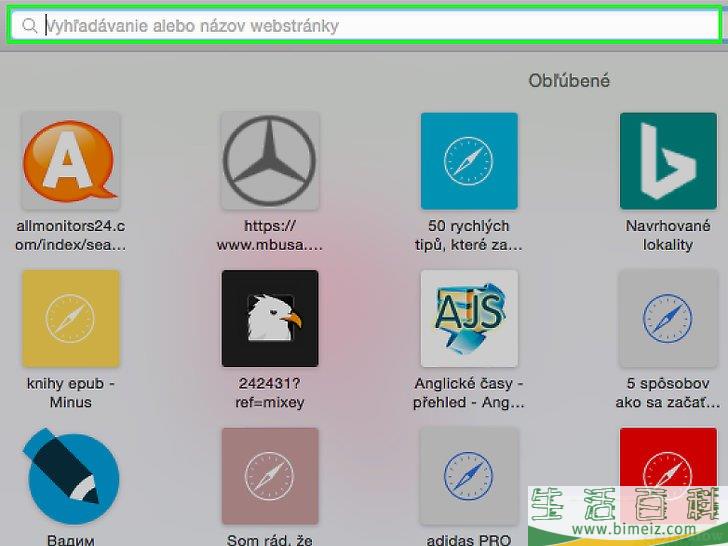Open the 'adidas PRO' favorite tile

pos(469,476)
